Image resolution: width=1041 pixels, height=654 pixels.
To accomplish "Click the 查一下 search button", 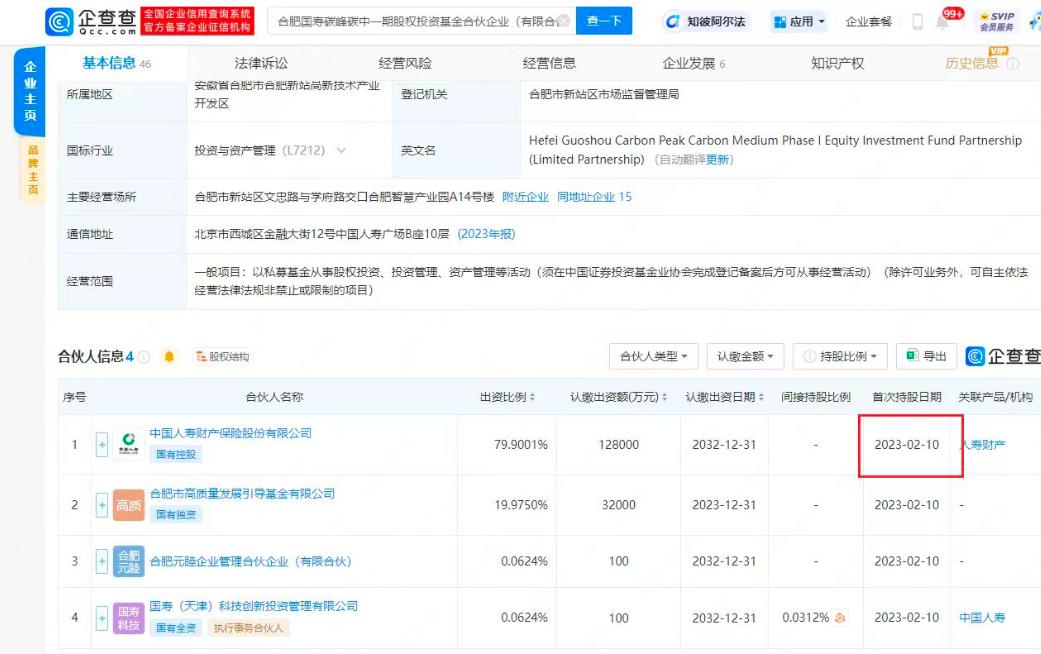I will pyautogui.click(x=603, y=21).
